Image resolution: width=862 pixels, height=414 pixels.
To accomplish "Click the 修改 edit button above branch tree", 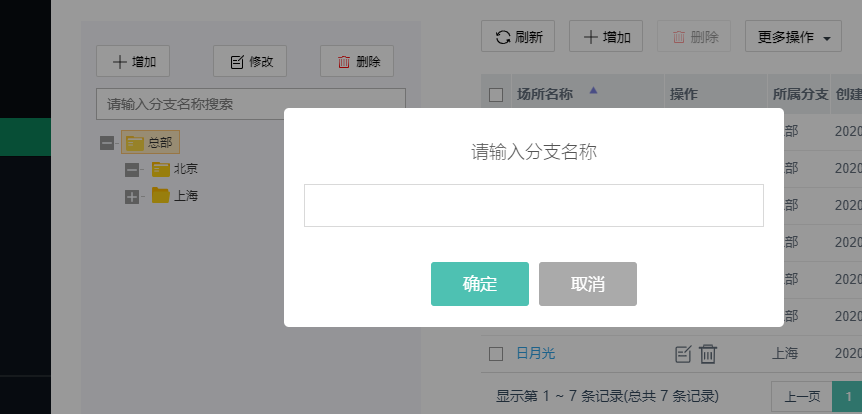I will point(250,61).
